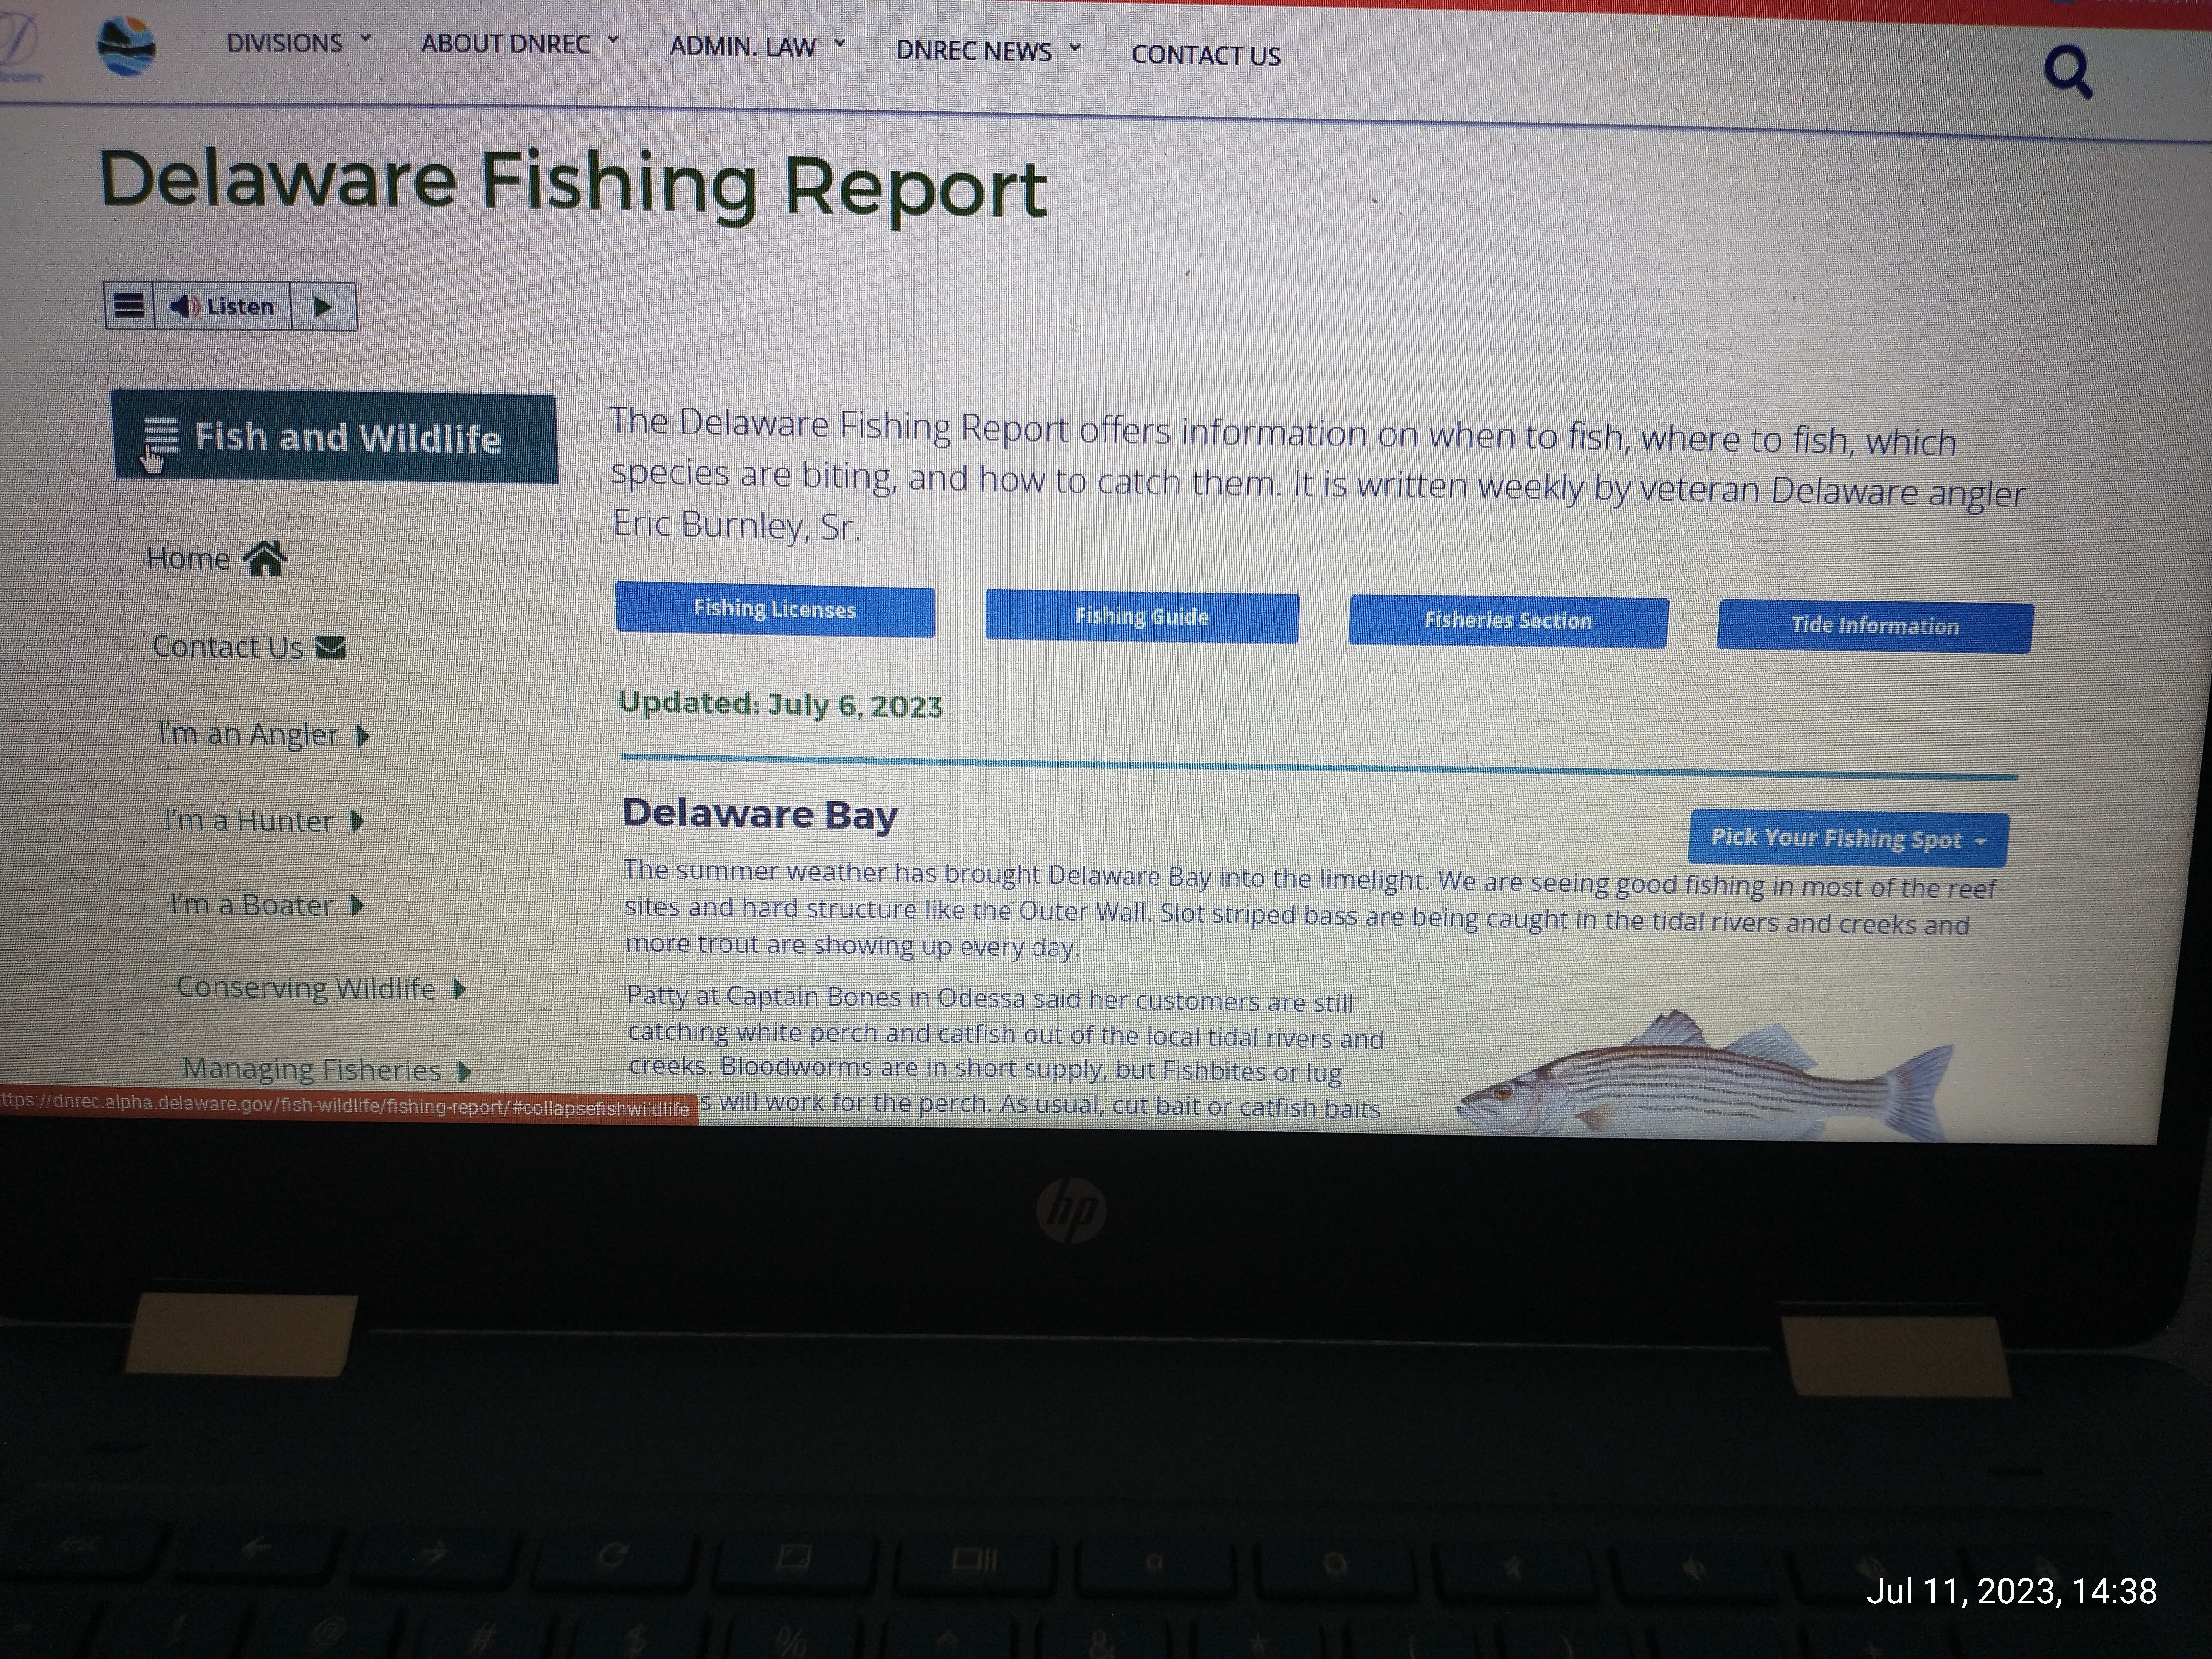Click the envelope icon beside Contact Us
2212x1659 pixels.
(331, 648)
